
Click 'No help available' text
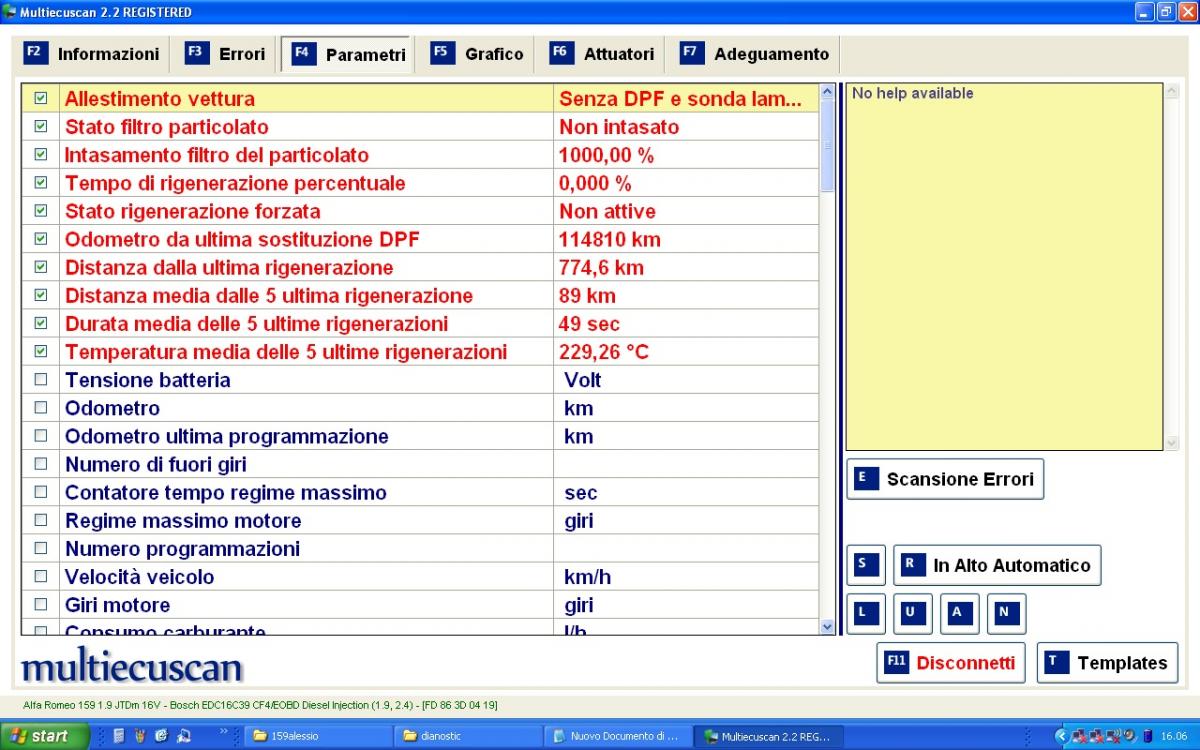(x=912, y=93)
